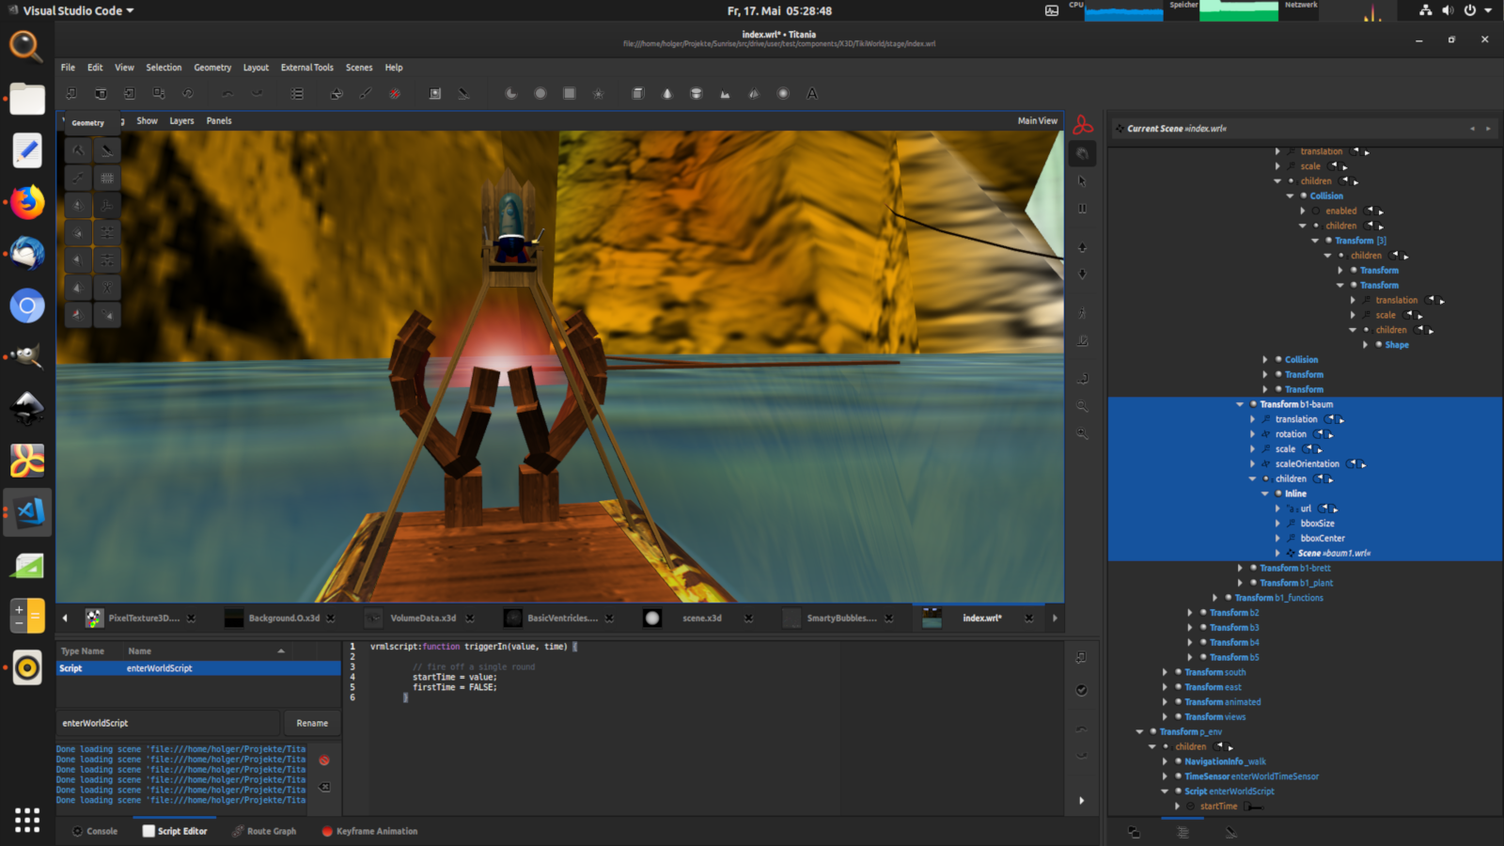Click the Undo arrow in the toolbar
The image size is (1504, 846).
coord(228,93)
